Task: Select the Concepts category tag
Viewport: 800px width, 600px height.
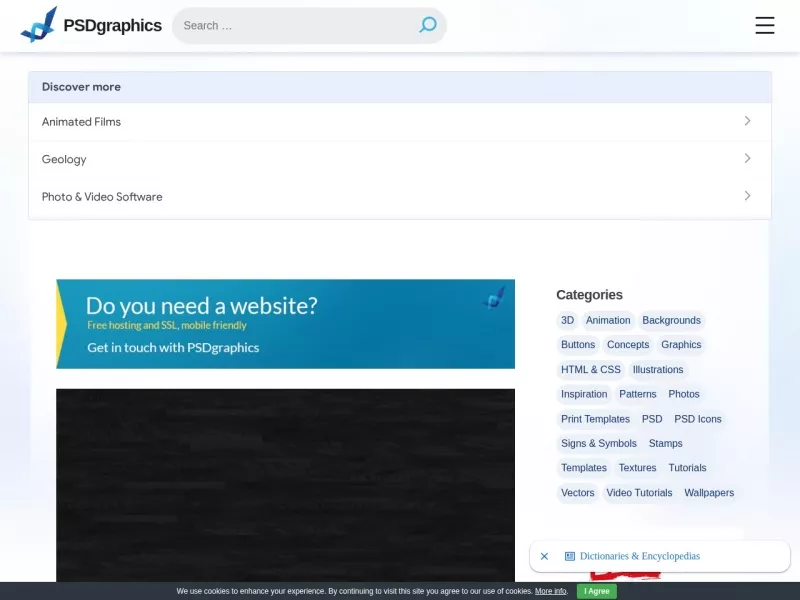Action: pyautogui.click(x=628, y=345)
